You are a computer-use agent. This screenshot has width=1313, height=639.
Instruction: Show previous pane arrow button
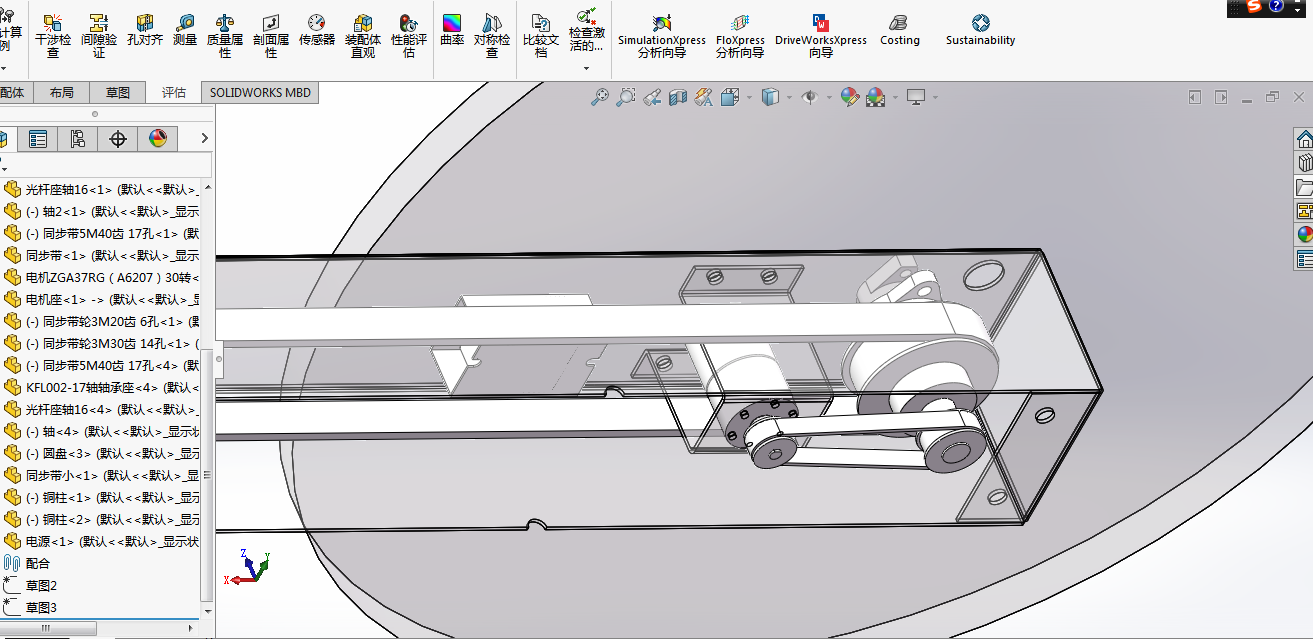click(1194, 97)
